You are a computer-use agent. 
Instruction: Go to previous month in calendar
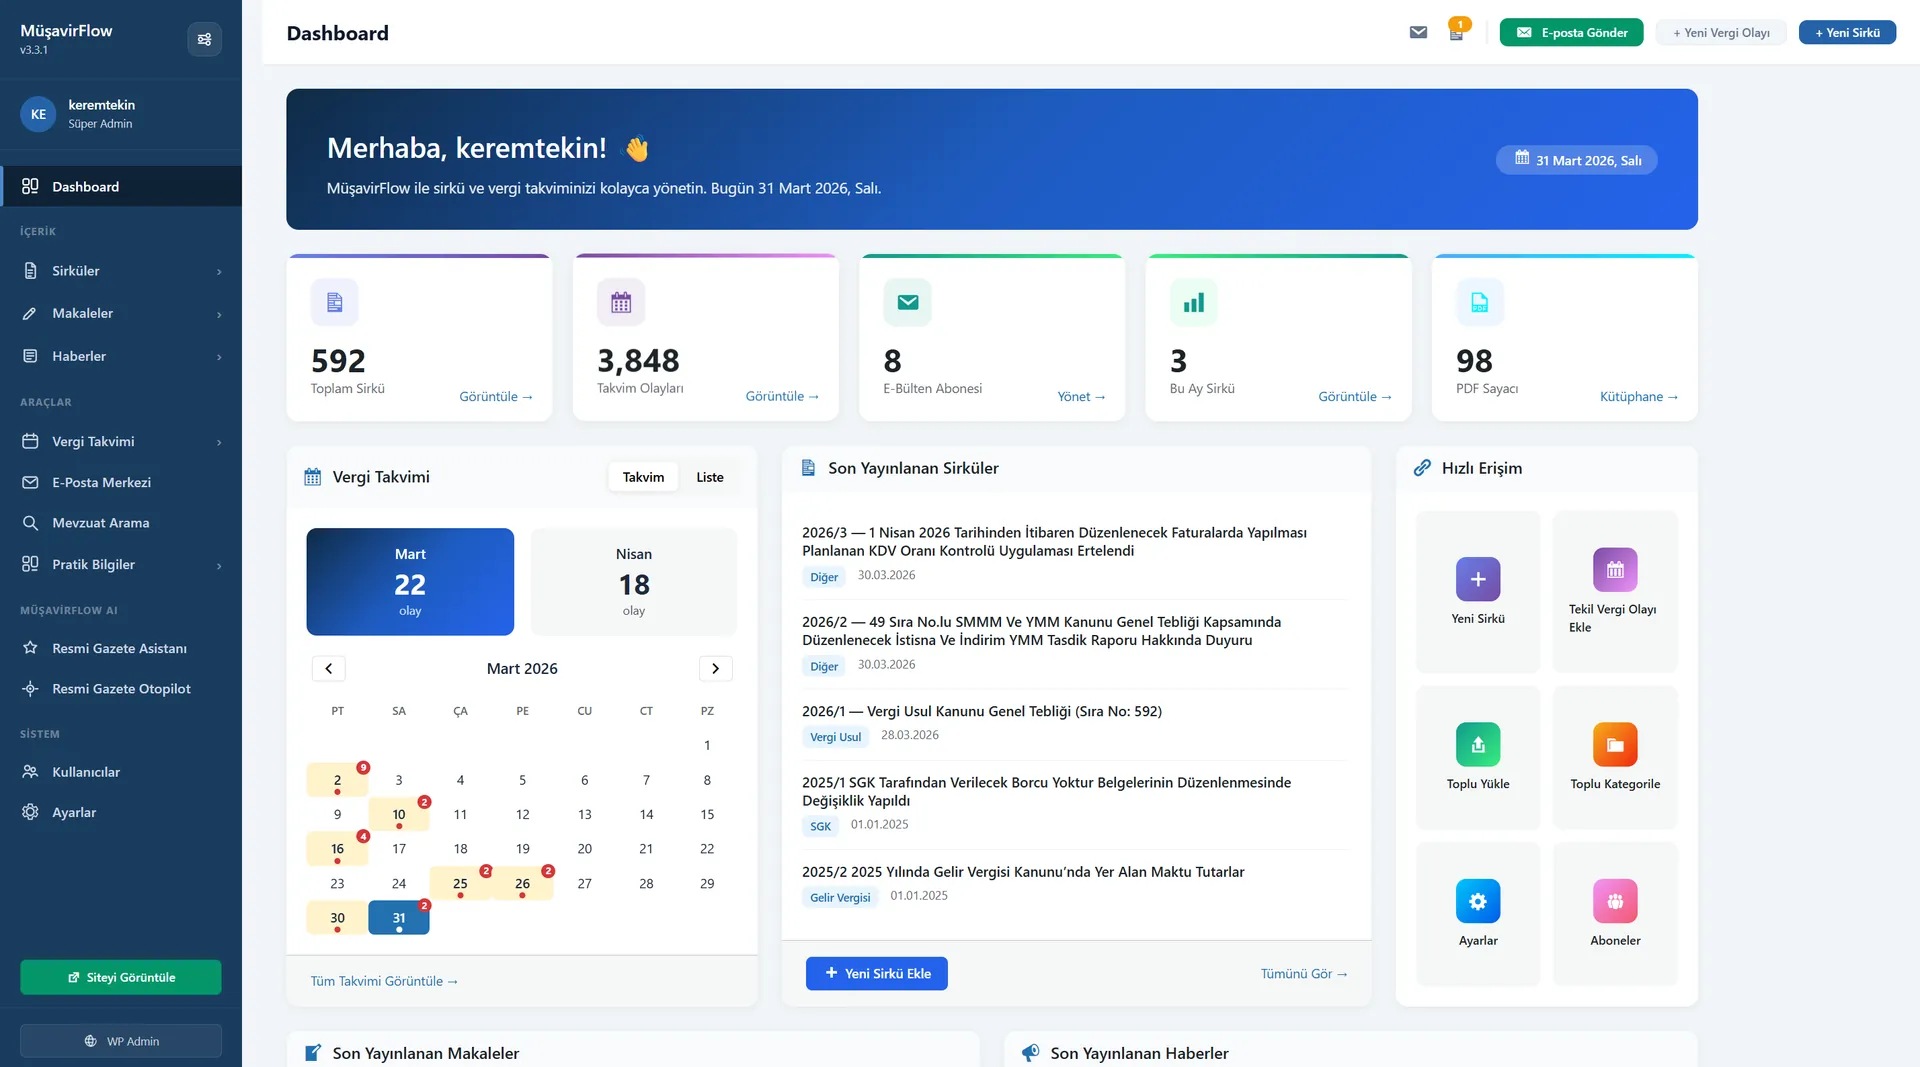pyautogui.click(x=329, y=668)
